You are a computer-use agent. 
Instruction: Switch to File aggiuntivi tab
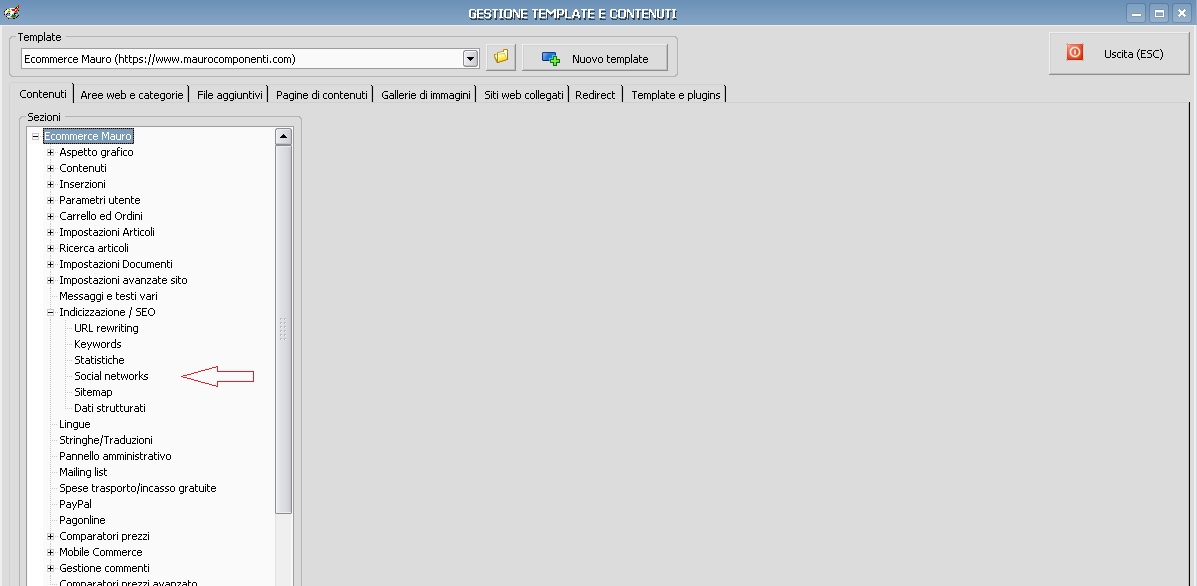229,95
